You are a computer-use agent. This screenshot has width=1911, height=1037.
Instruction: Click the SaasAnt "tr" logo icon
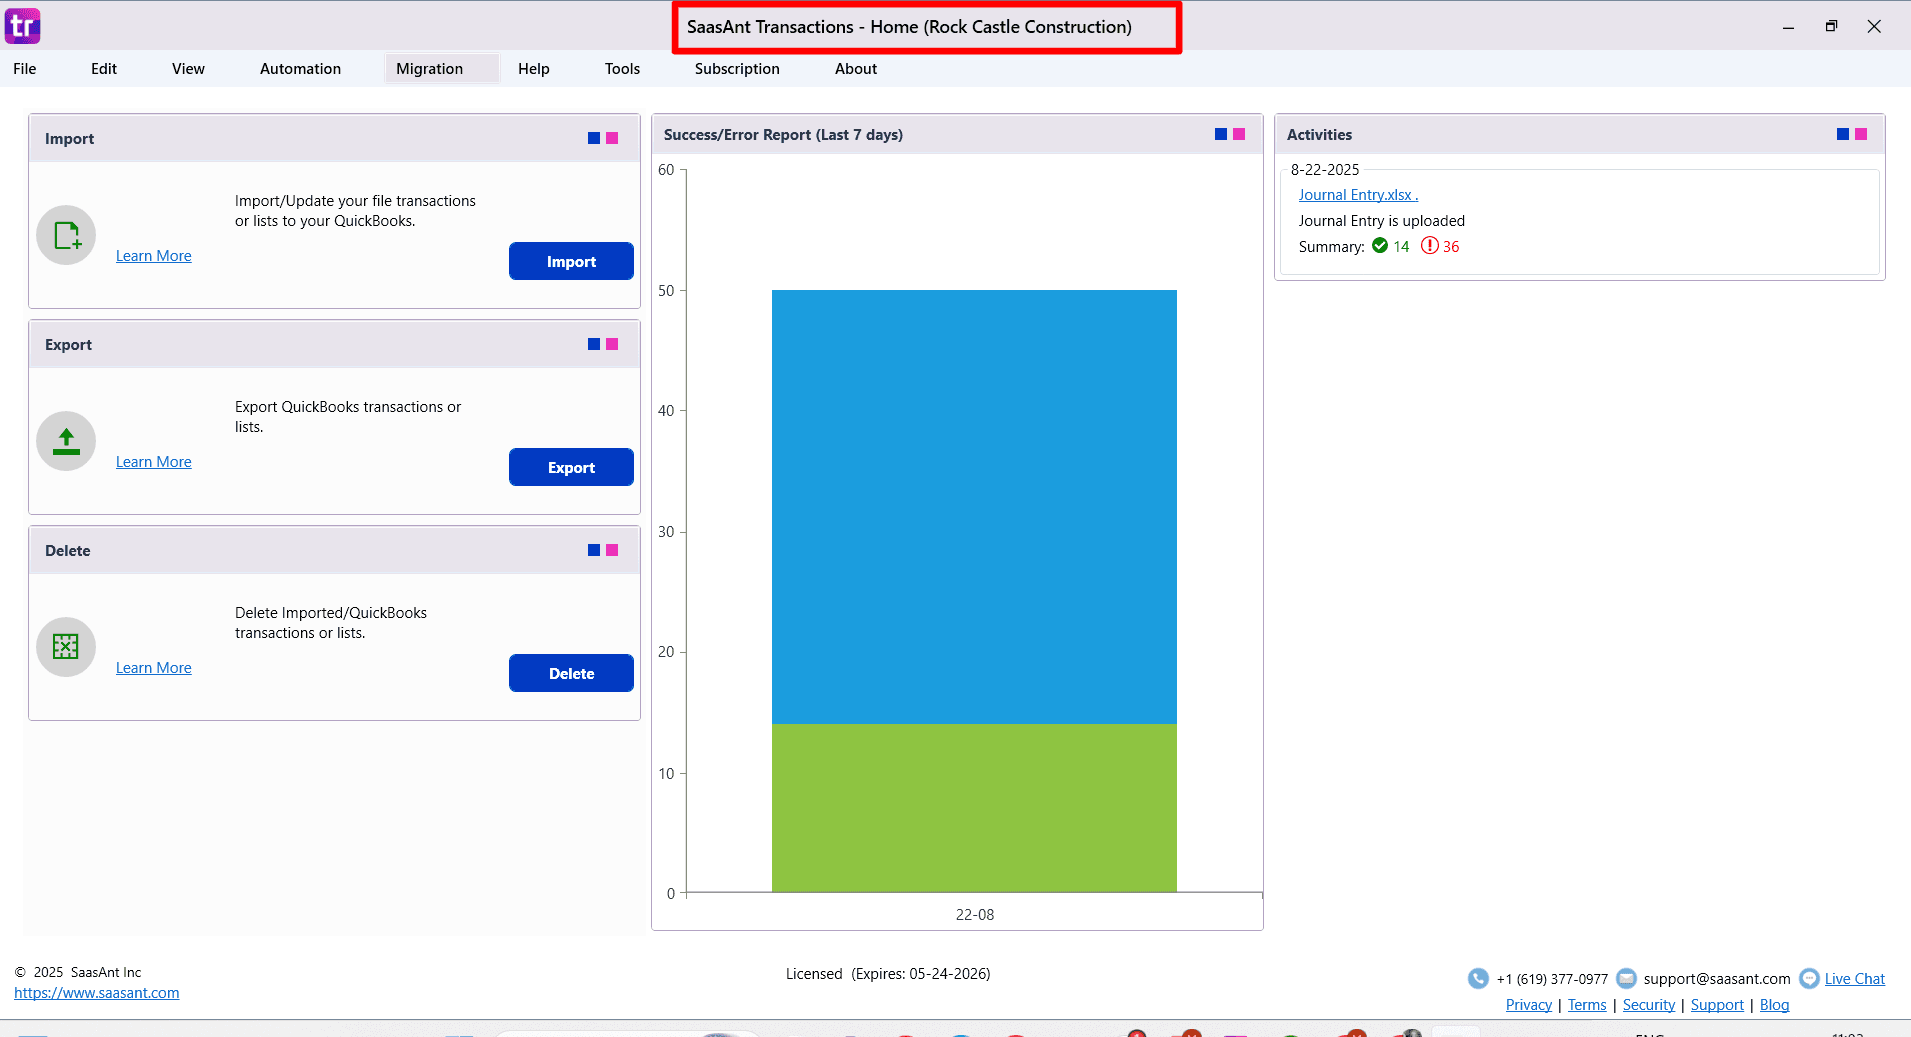pyautogui.click(x=22, y=26)
